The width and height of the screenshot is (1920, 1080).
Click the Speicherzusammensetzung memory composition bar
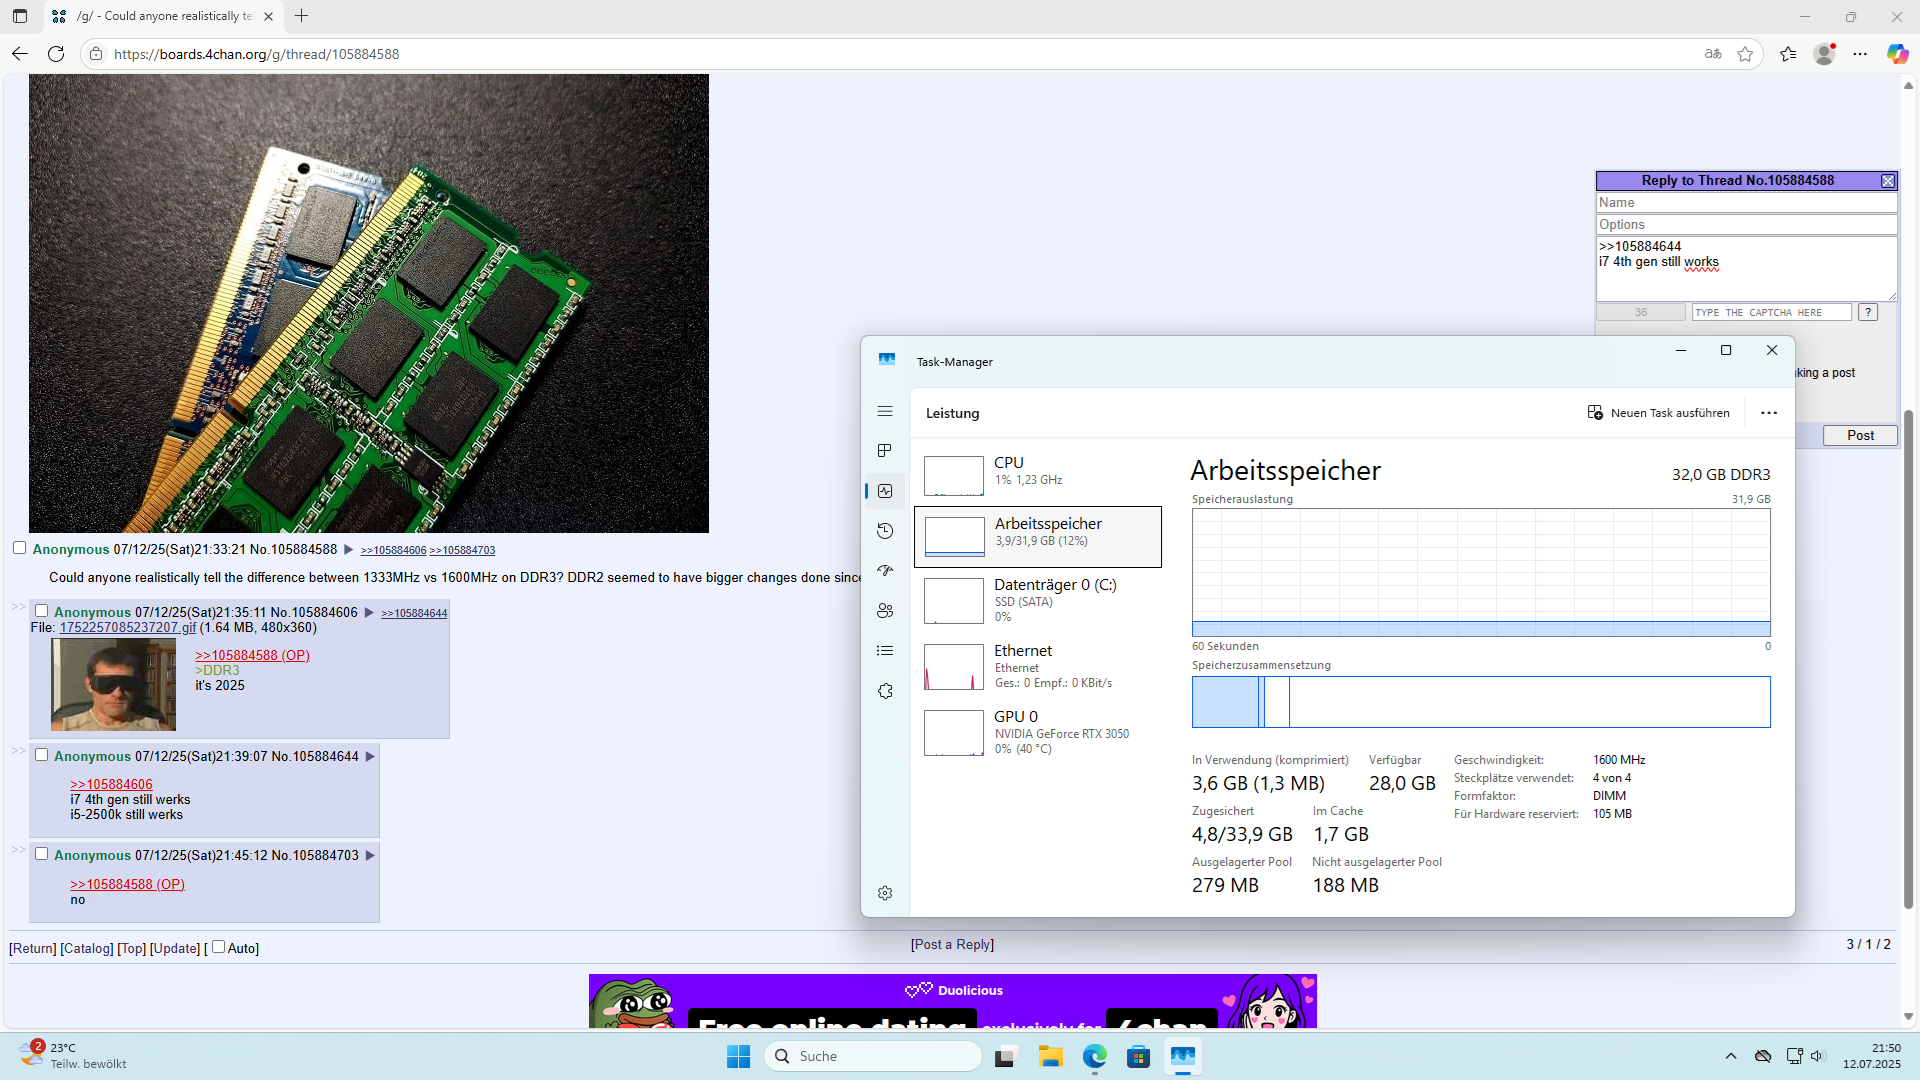click(1481, 702)
